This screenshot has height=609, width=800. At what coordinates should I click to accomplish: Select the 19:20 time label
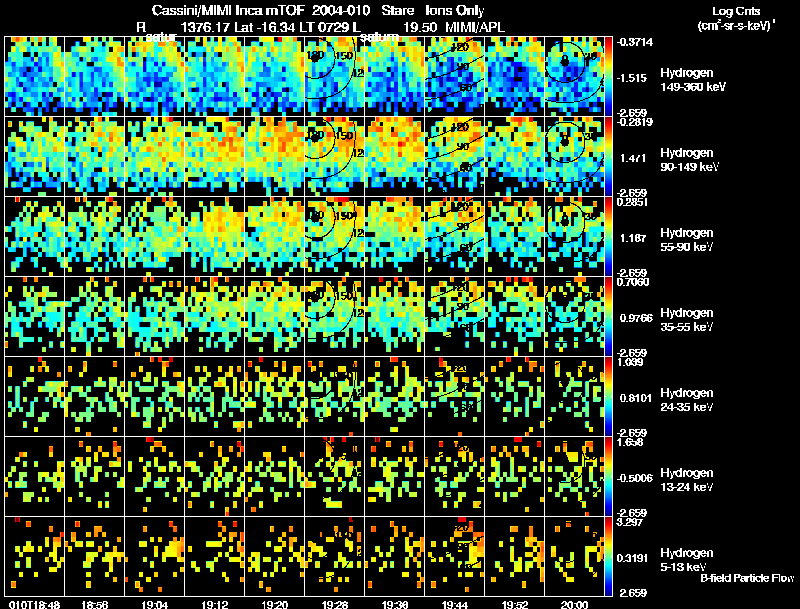coord(274,604)
